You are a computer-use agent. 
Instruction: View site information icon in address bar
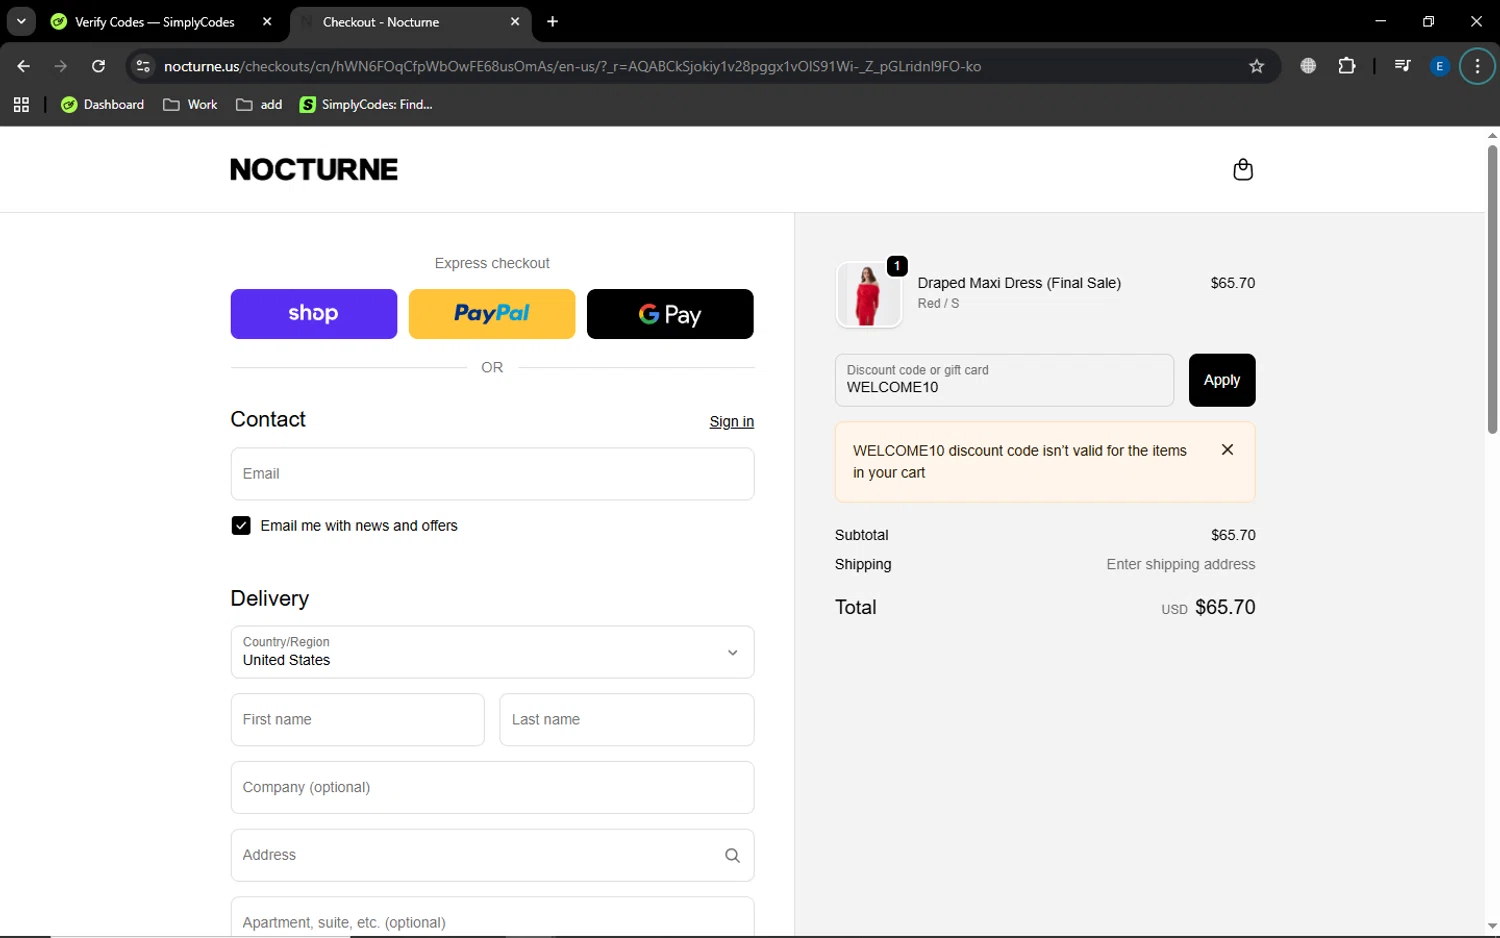[143, 66]
